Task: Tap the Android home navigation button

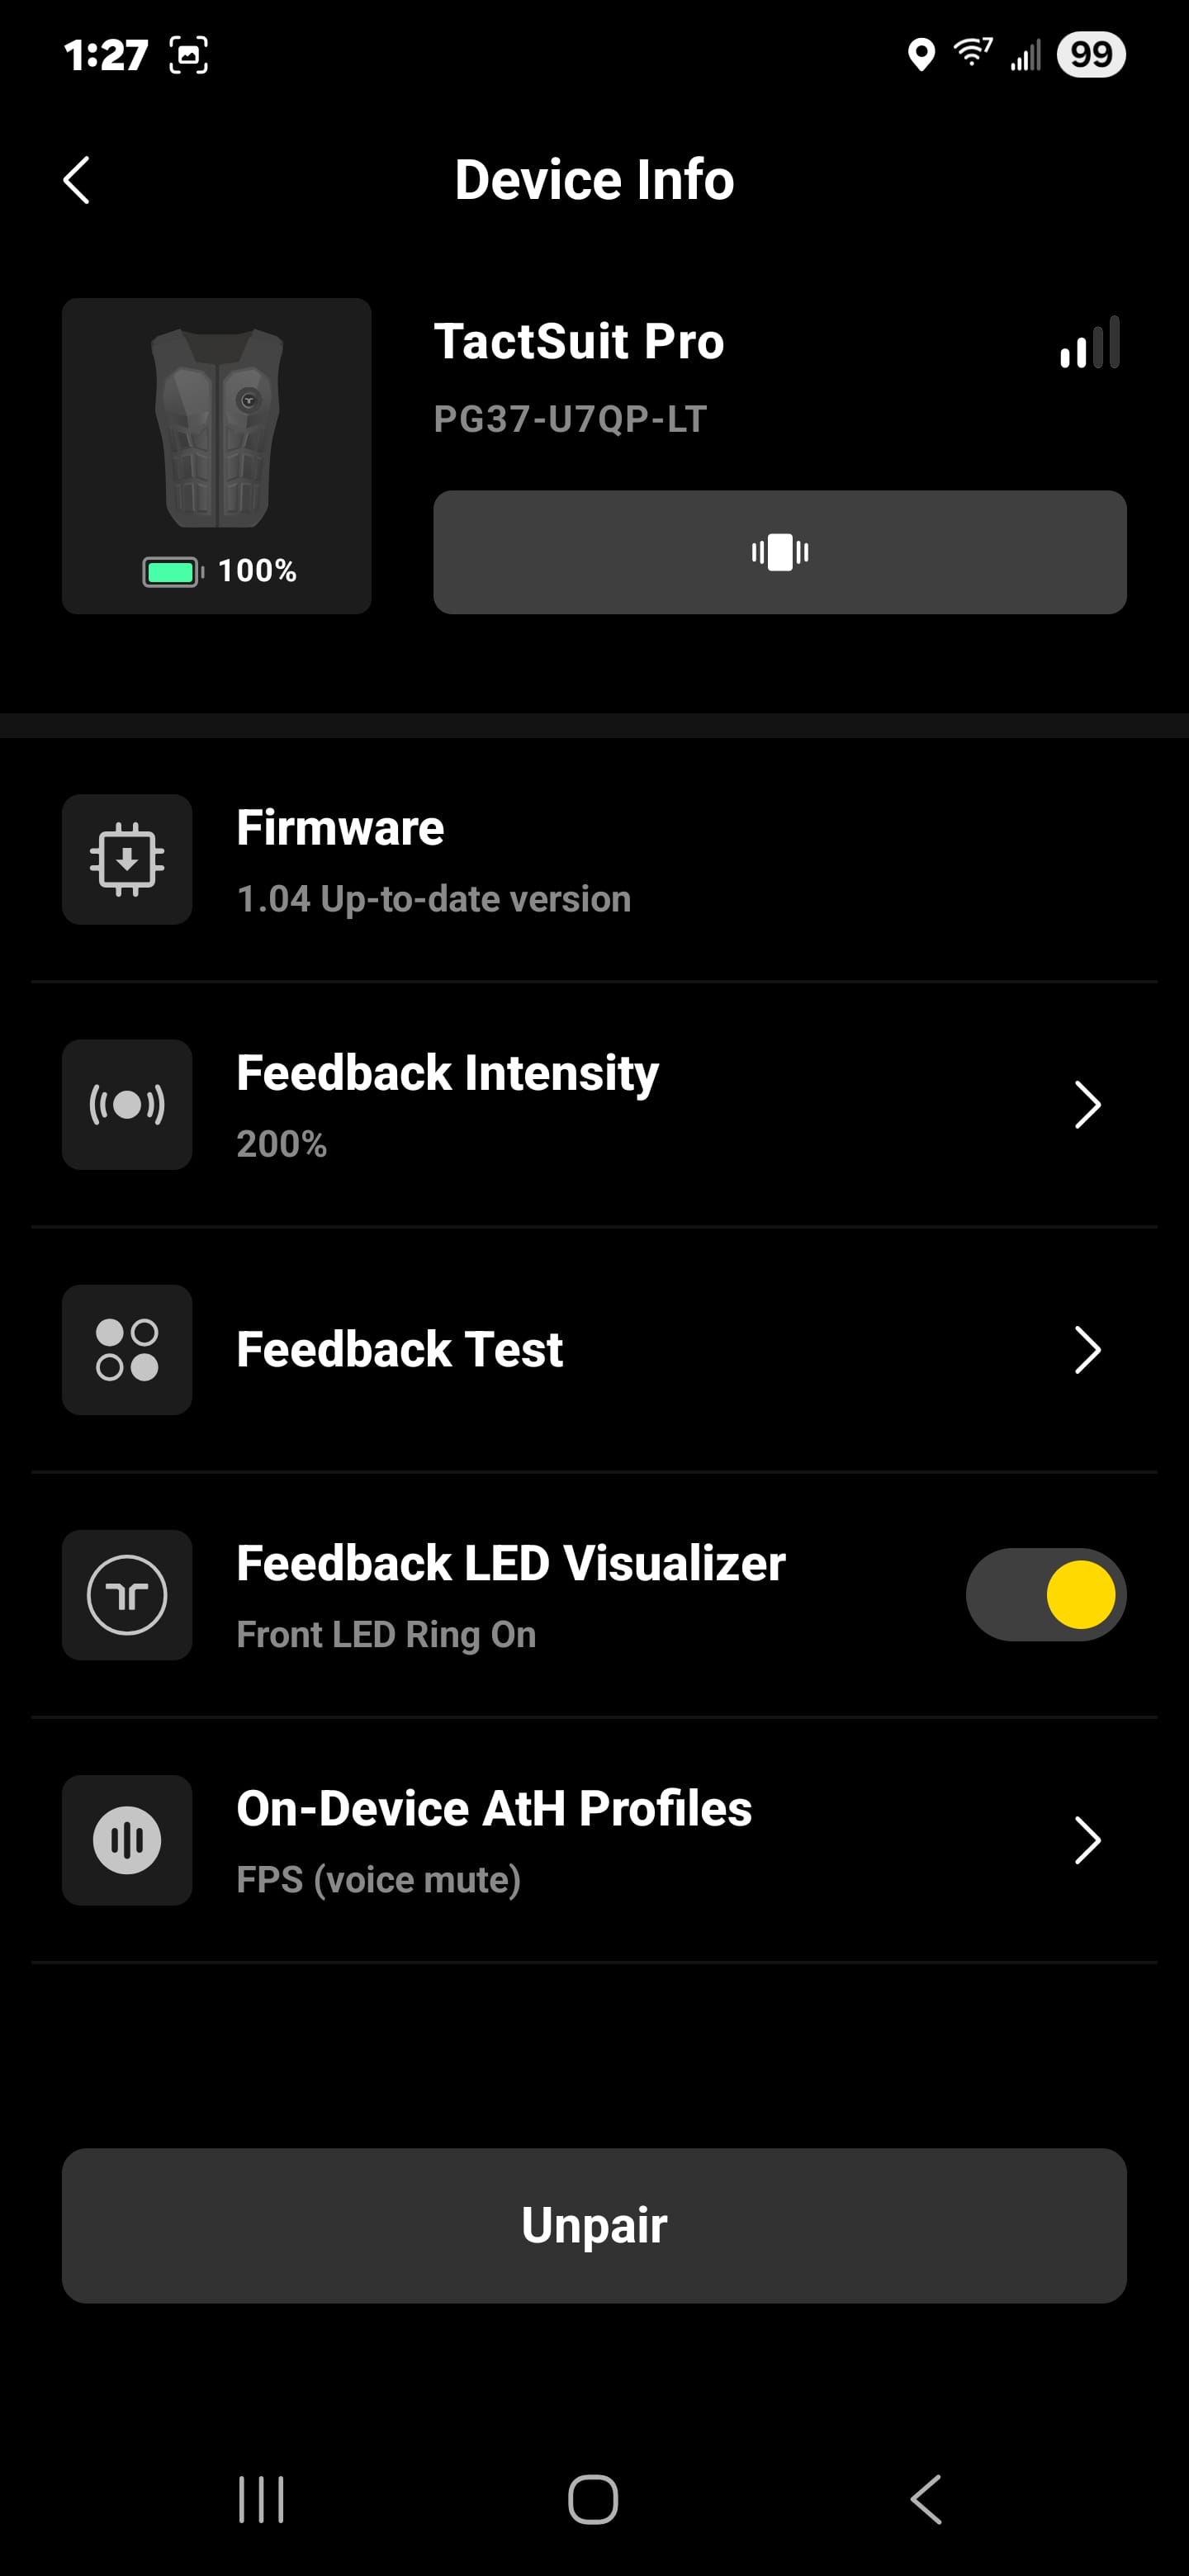Action: pos(593,2500)
